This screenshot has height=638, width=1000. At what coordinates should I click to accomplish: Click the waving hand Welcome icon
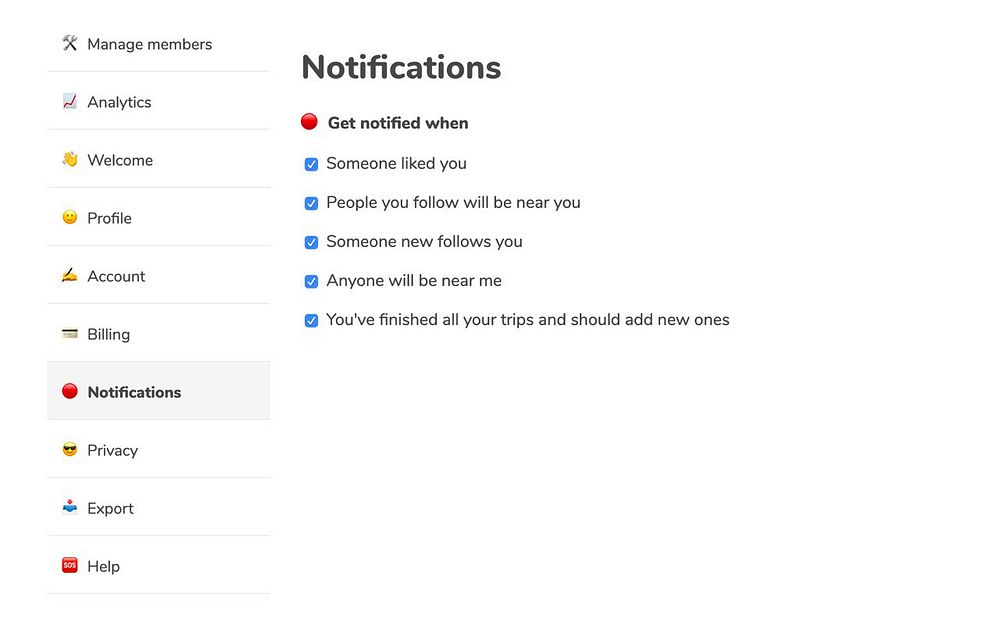pyautogui.click(x=70, y=159)
